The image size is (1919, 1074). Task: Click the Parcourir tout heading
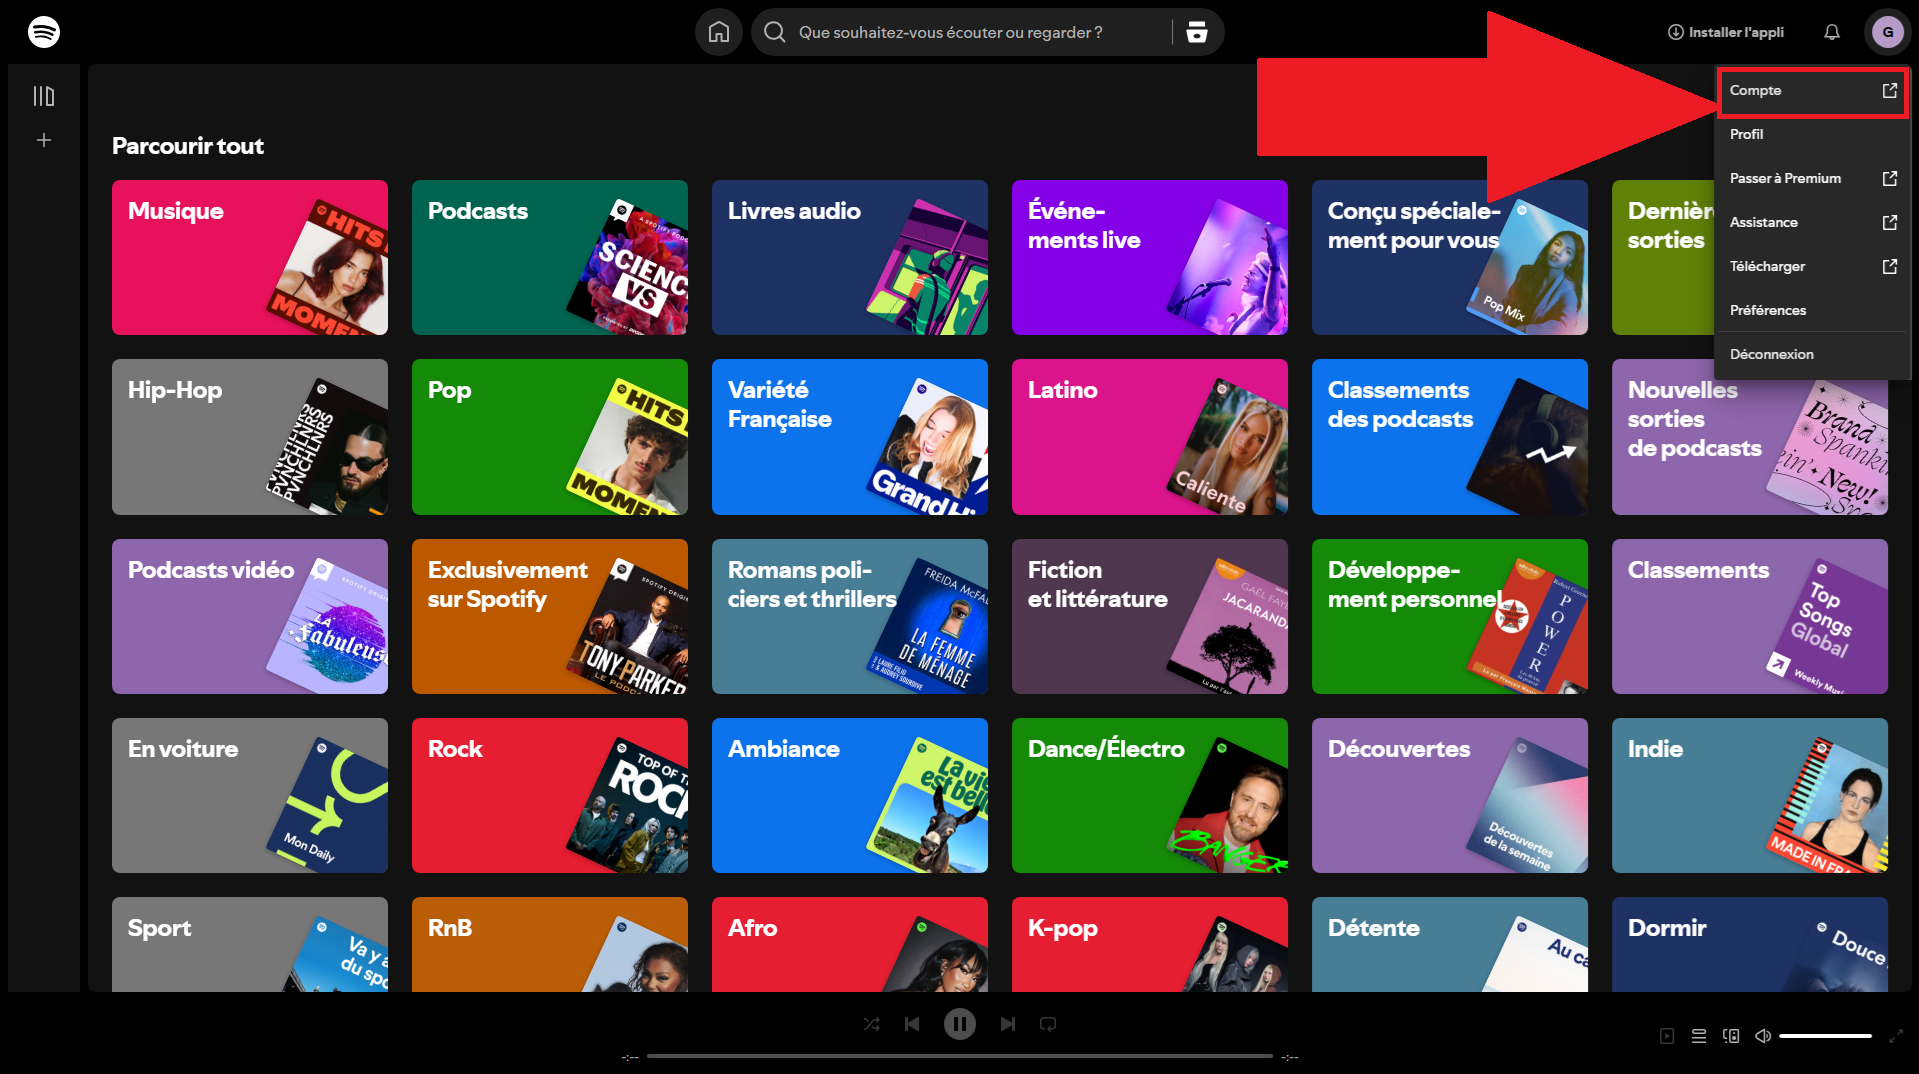click(188, 146)
